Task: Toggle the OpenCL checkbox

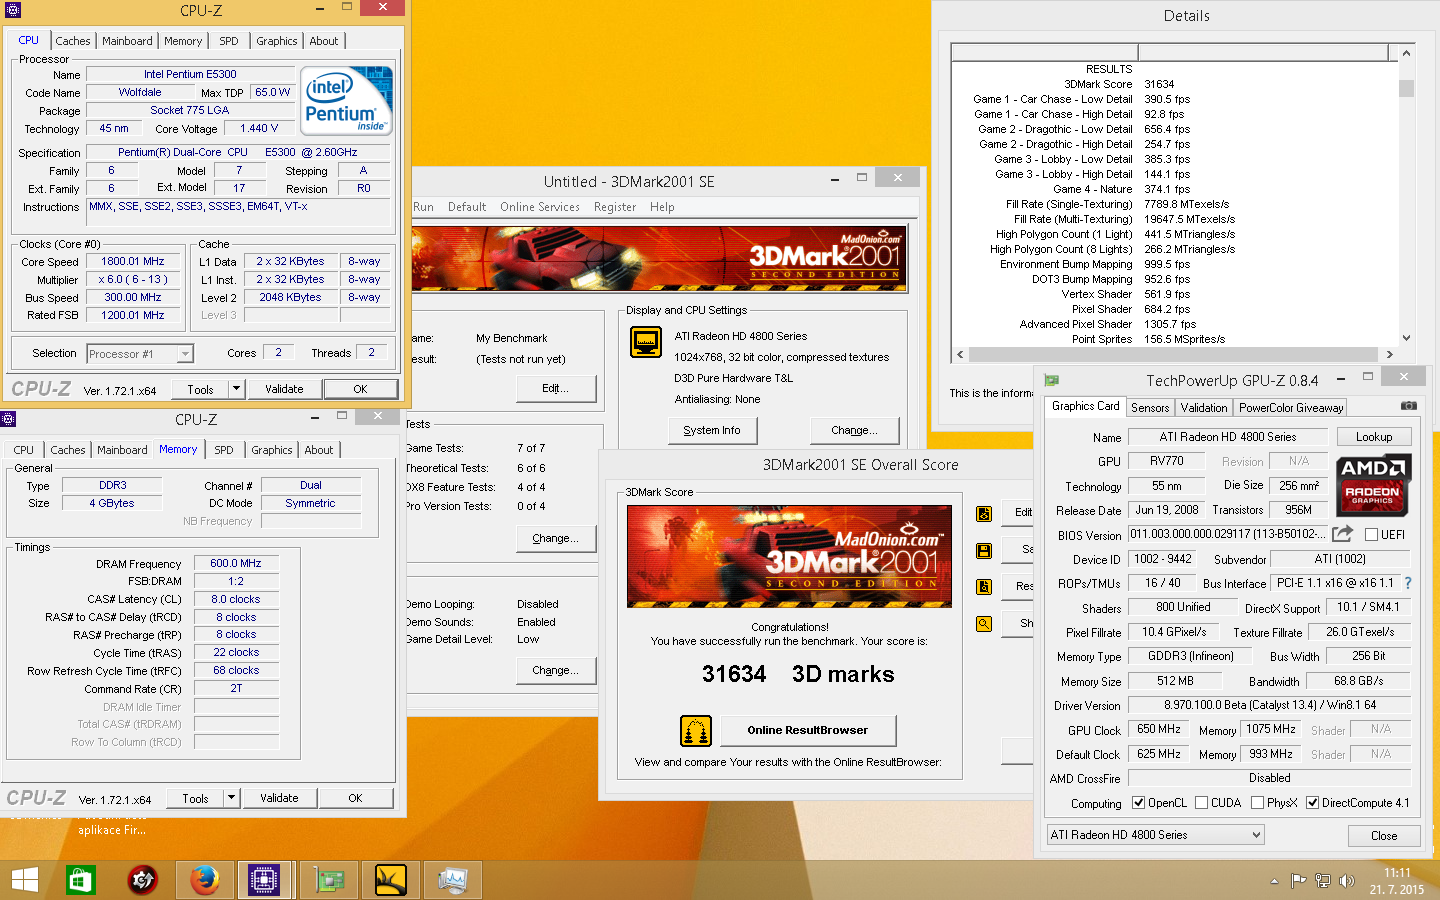Action: pos(1138,803)
